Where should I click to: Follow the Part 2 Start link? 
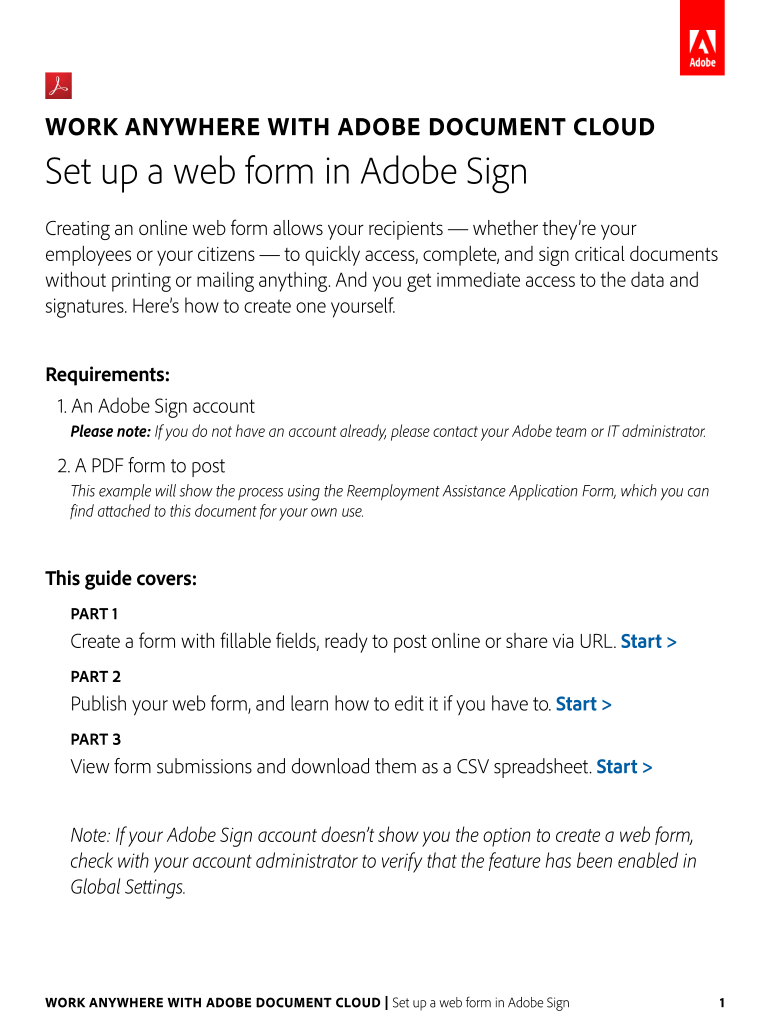coord(583,704)
